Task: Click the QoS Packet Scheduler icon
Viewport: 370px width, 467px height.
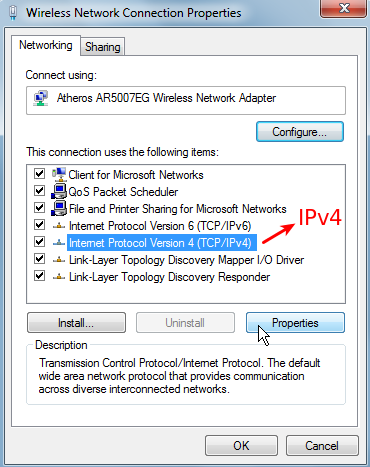Action: [x=59, y=191]
